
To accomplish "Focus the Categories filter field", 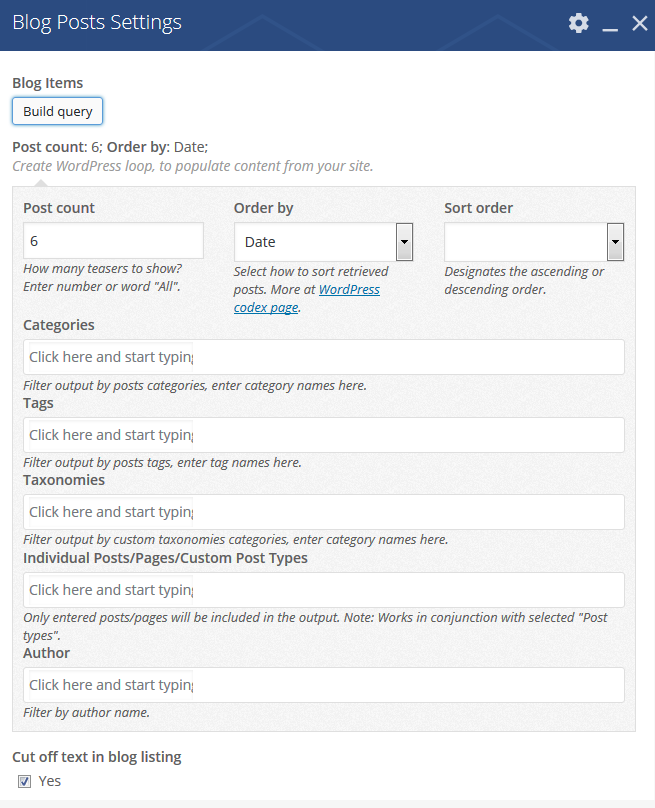I will point(323,357).
